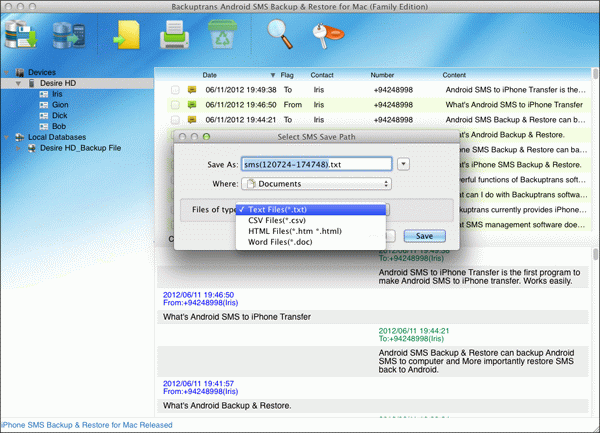The image size is (600, 433).
Task: Tick the checkbox for the 19:49:38 message
Action: point(175,90)
